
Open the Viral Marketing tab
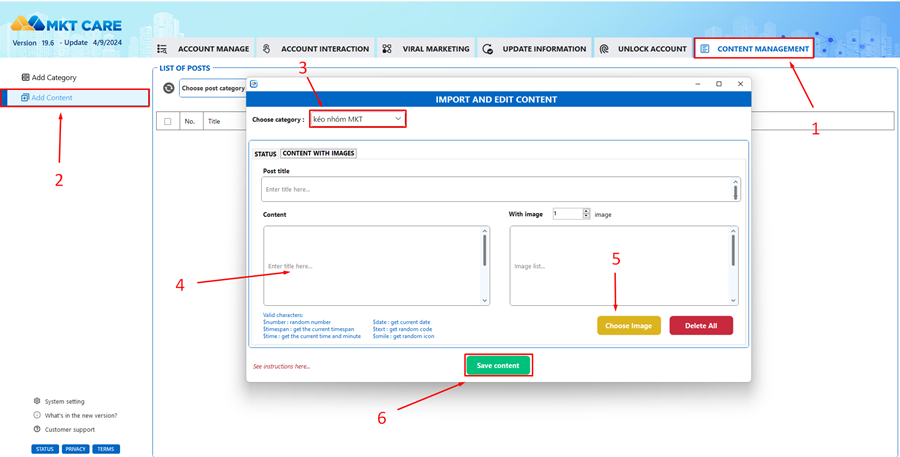[x=426, y=49]
